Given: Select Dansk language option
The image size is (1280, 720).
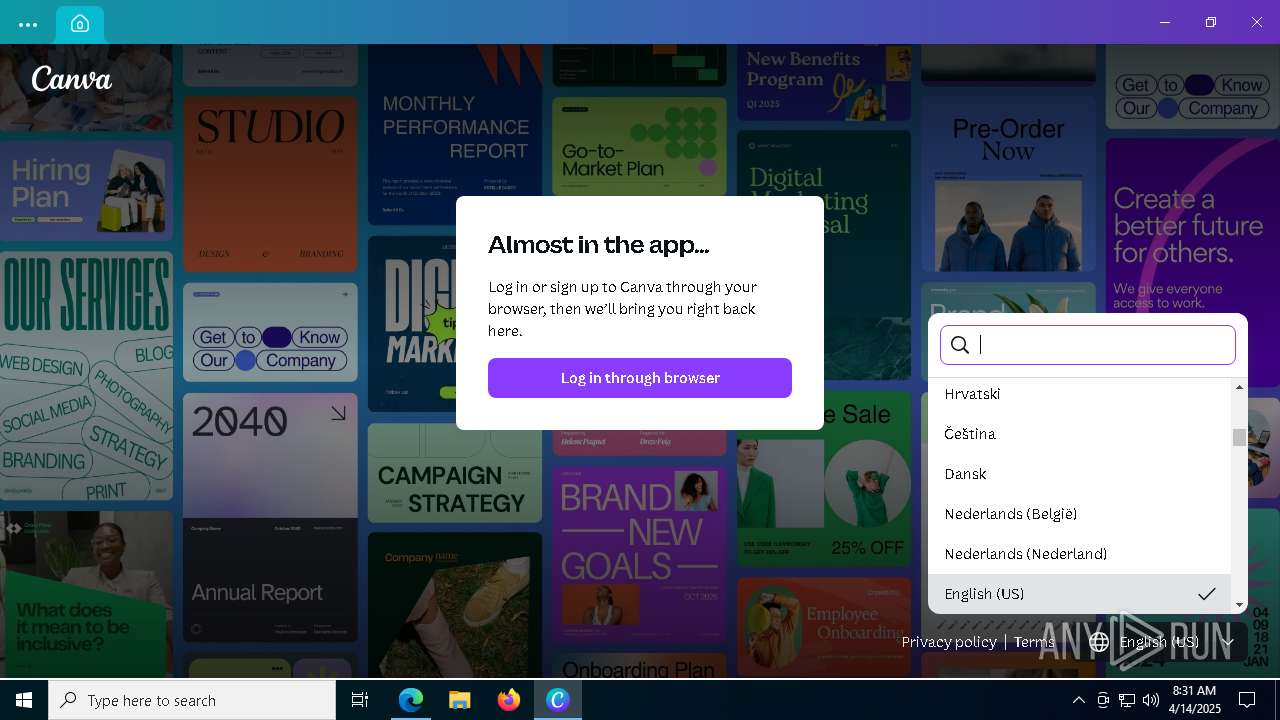Looking at the screenshot, I should (1080, 474).
